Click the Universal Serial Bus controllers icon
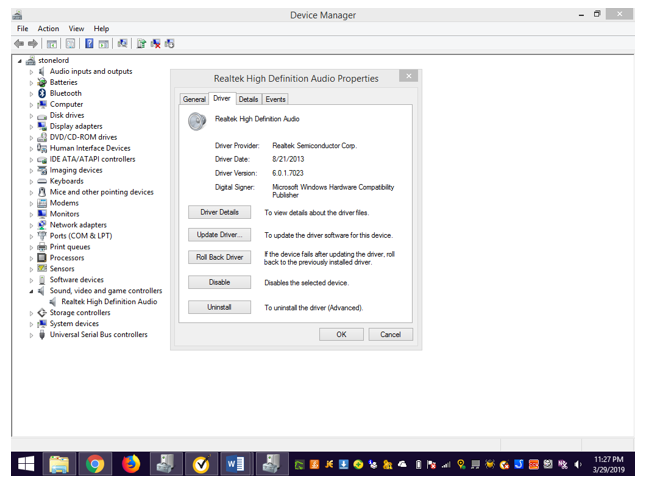Viewport: 645px width, 486px height. [x=42, y=335]
